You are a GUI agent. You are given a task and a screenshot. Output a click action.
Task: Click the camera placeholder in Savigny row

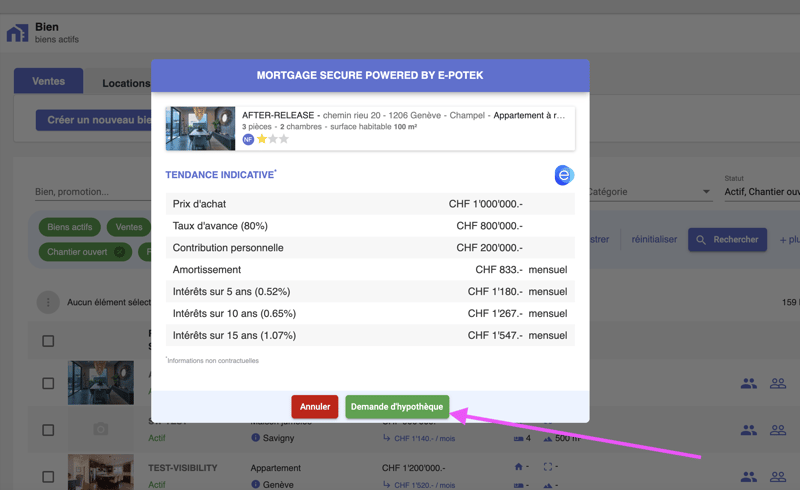101,429
